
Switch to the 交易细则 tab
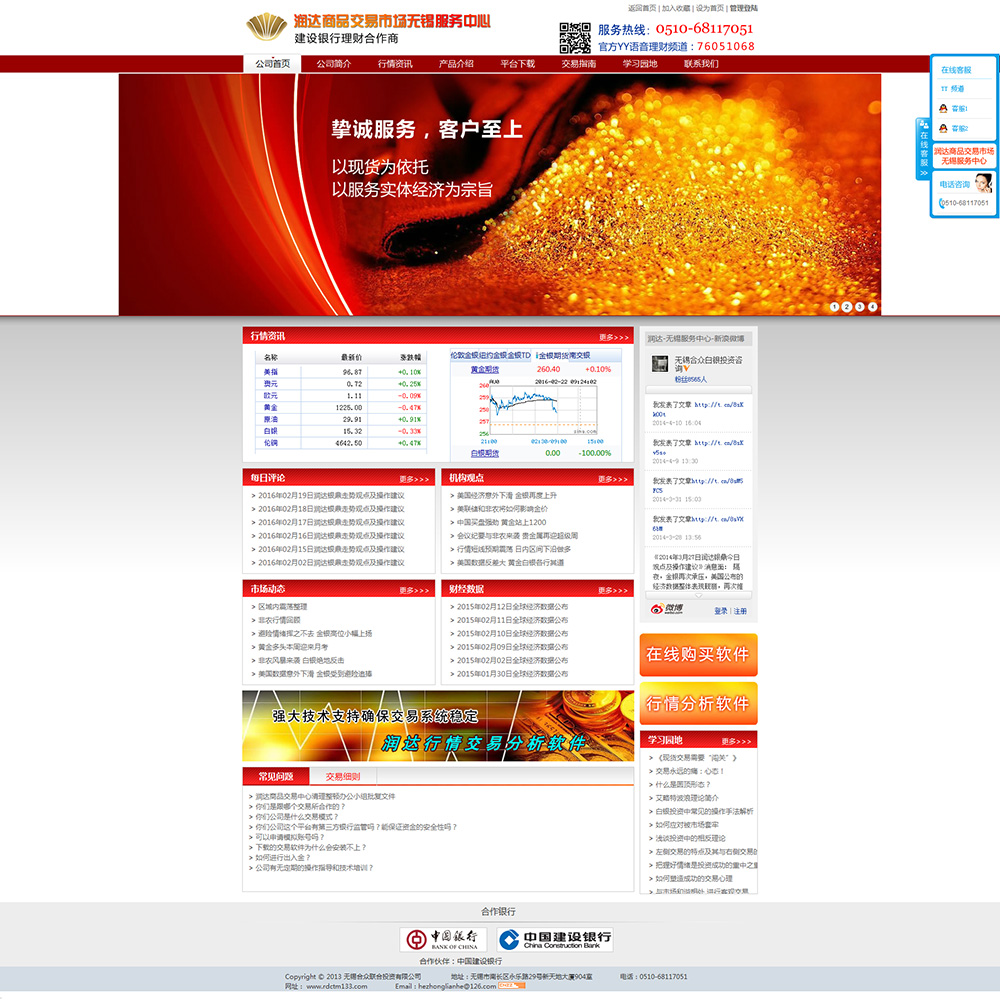pos(343,776)
